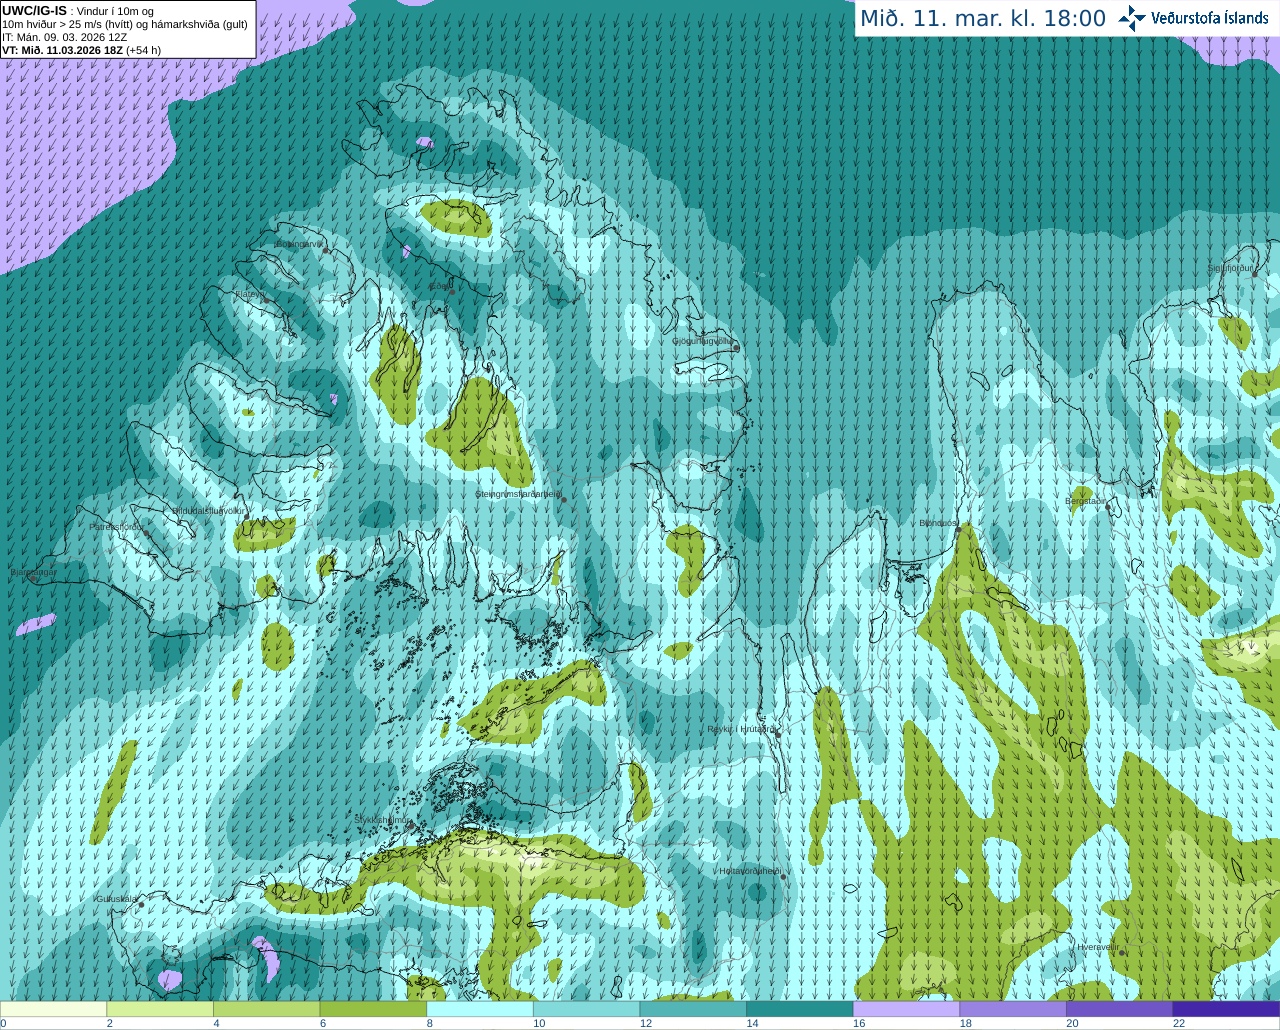This screenshot has height=1030, width=1280.
Task: Click the Bolungarvík station marker
Action: (326, 250)
